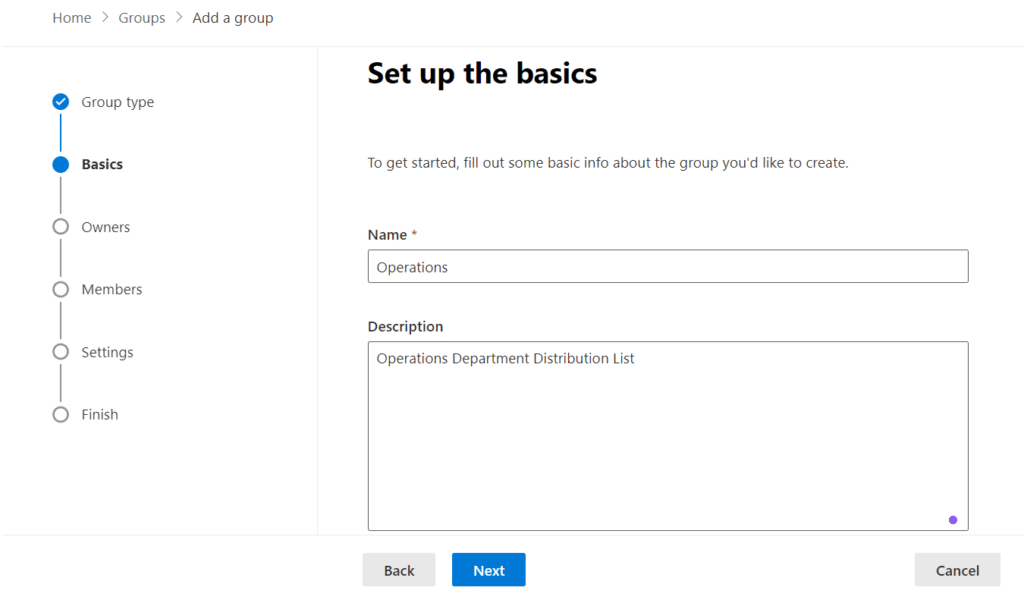Select the Settings step circle

click(61, 352)
